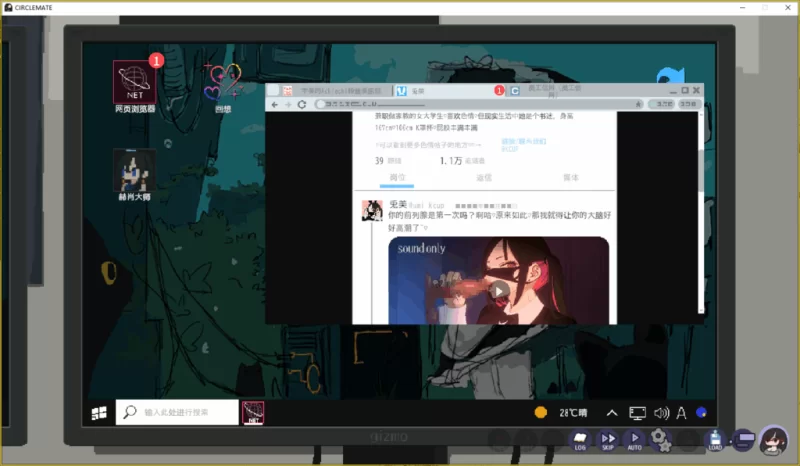This screenshot has width=800, height=466.
Task: Click the last pill button in the browser toolbar
Action: (688, 104)
